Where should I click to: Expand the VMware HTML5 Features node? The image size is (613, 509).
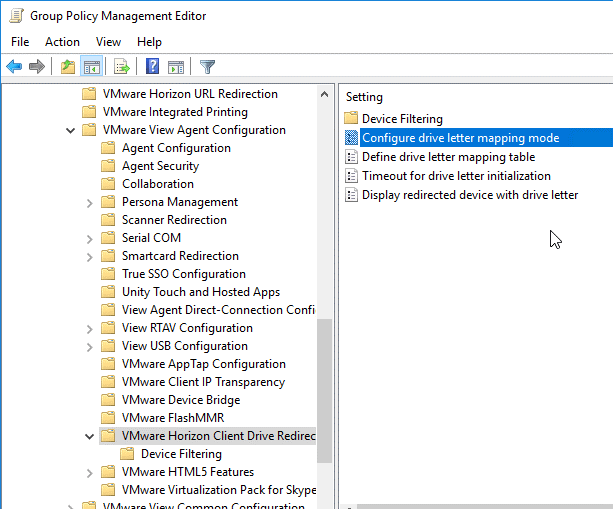pos(90,473)
